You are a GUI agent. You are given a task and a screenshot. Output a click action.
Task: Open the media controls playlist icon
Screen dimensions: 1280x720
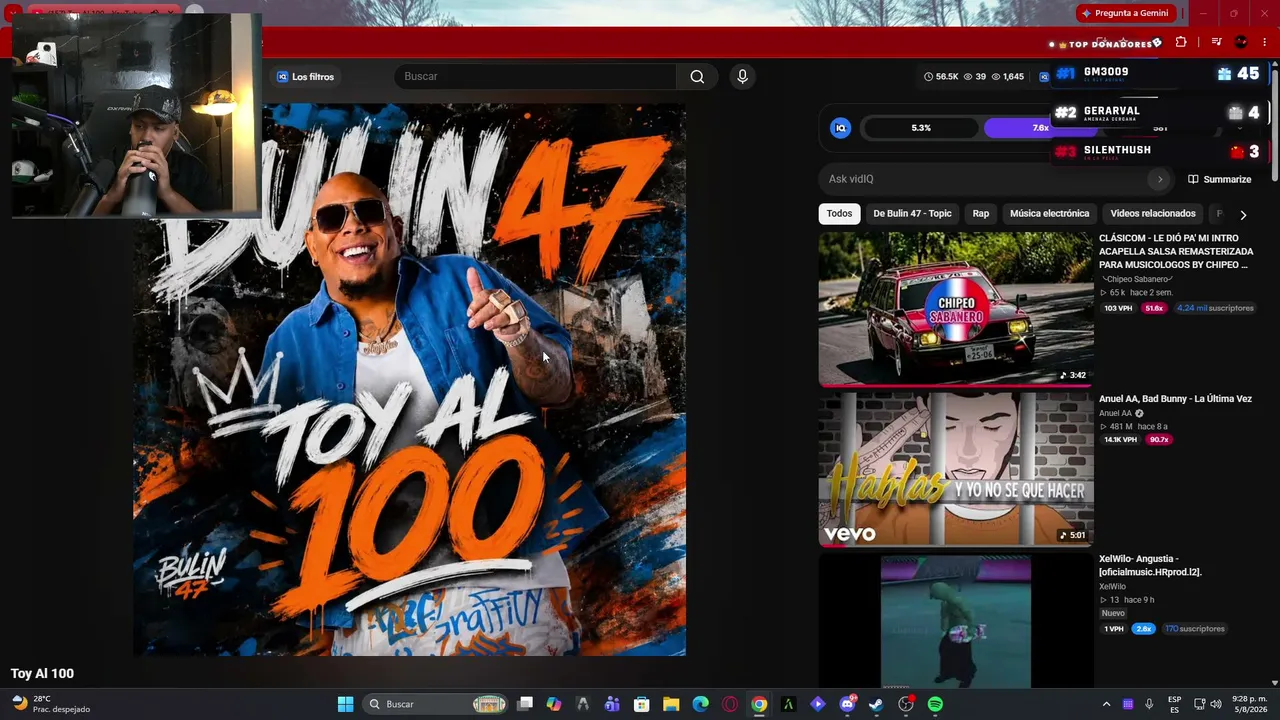pyautogui.click(x=1216, y=42)
